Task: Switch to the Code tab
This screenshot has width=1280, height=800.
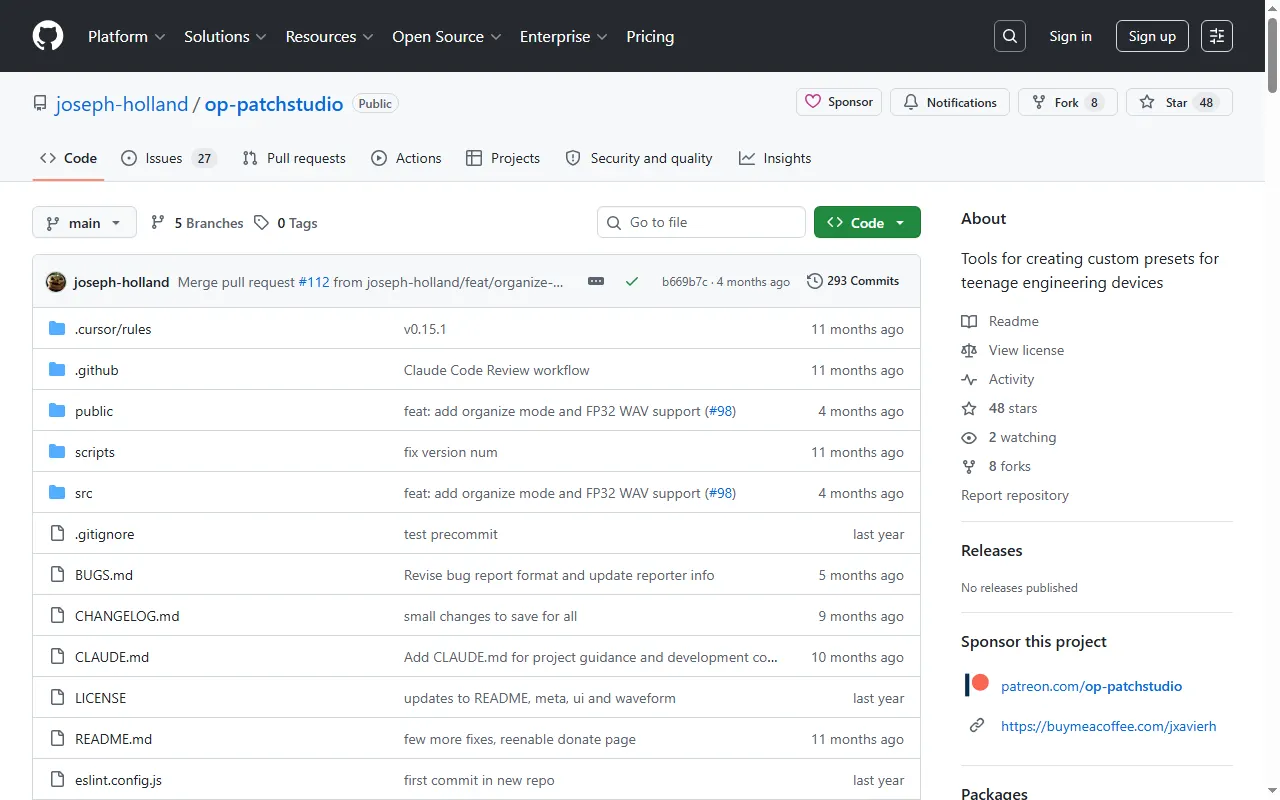Action: pos(68,158)
